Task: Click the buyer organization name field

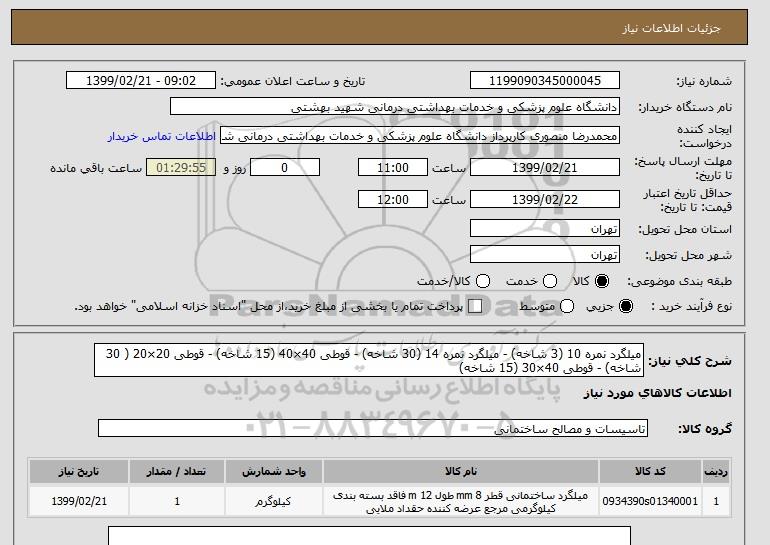Action: [395, 107]
